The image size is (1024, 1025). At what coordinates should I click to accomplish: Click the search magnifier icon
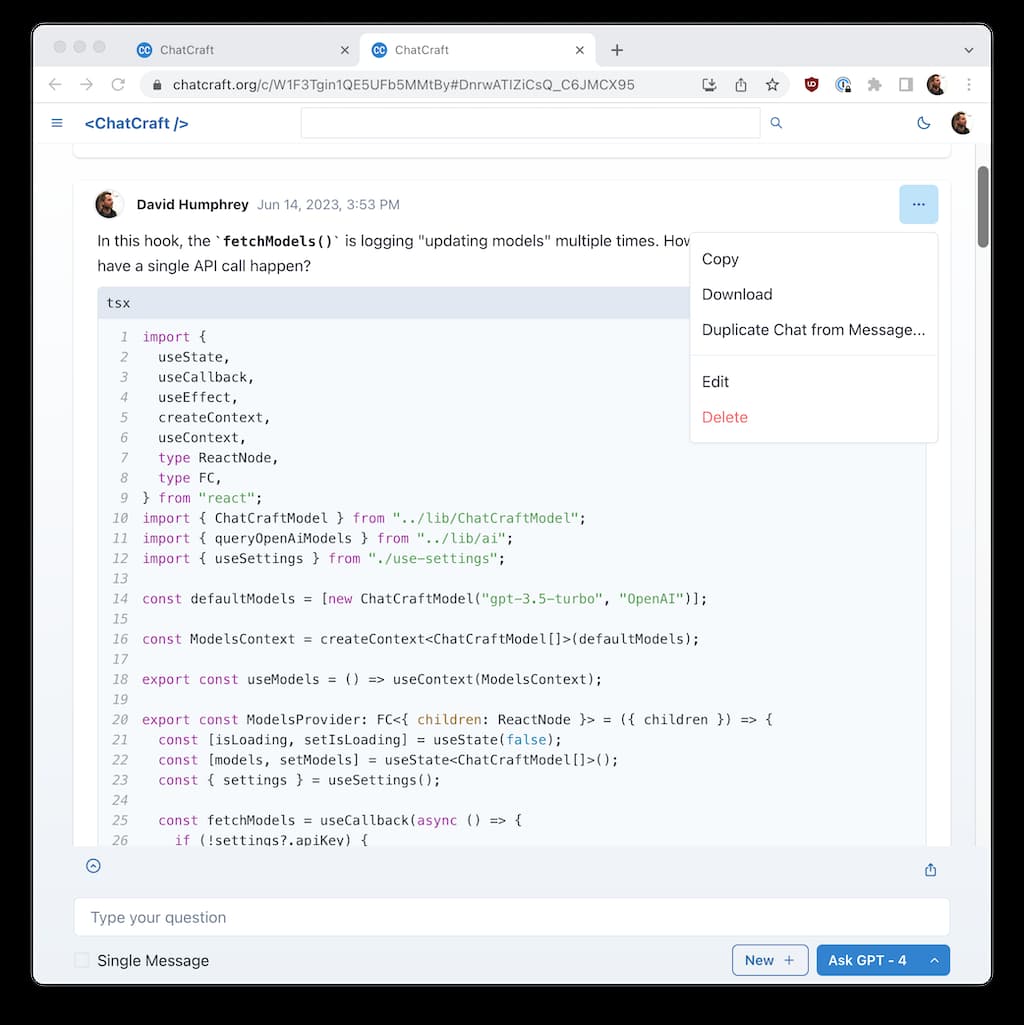click(776, 123)
